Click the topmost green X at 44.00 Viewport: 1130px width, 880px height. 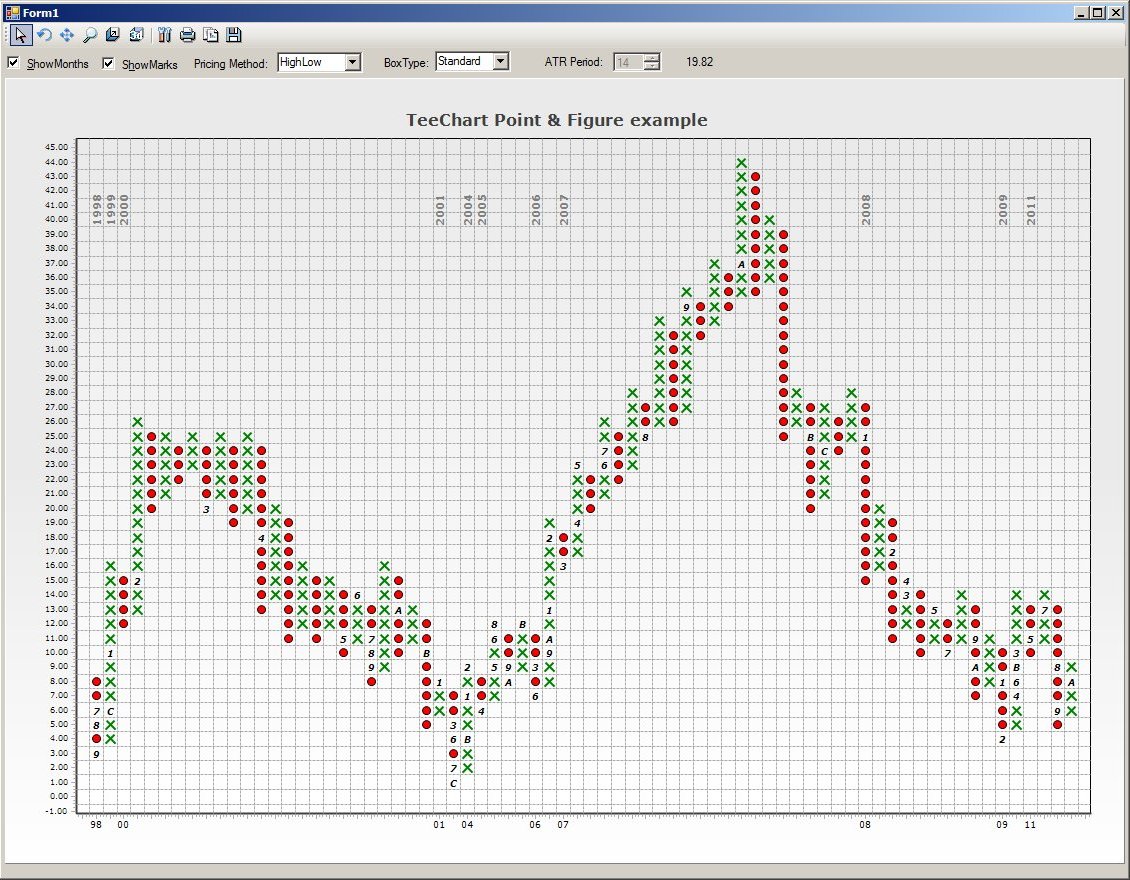742,163
